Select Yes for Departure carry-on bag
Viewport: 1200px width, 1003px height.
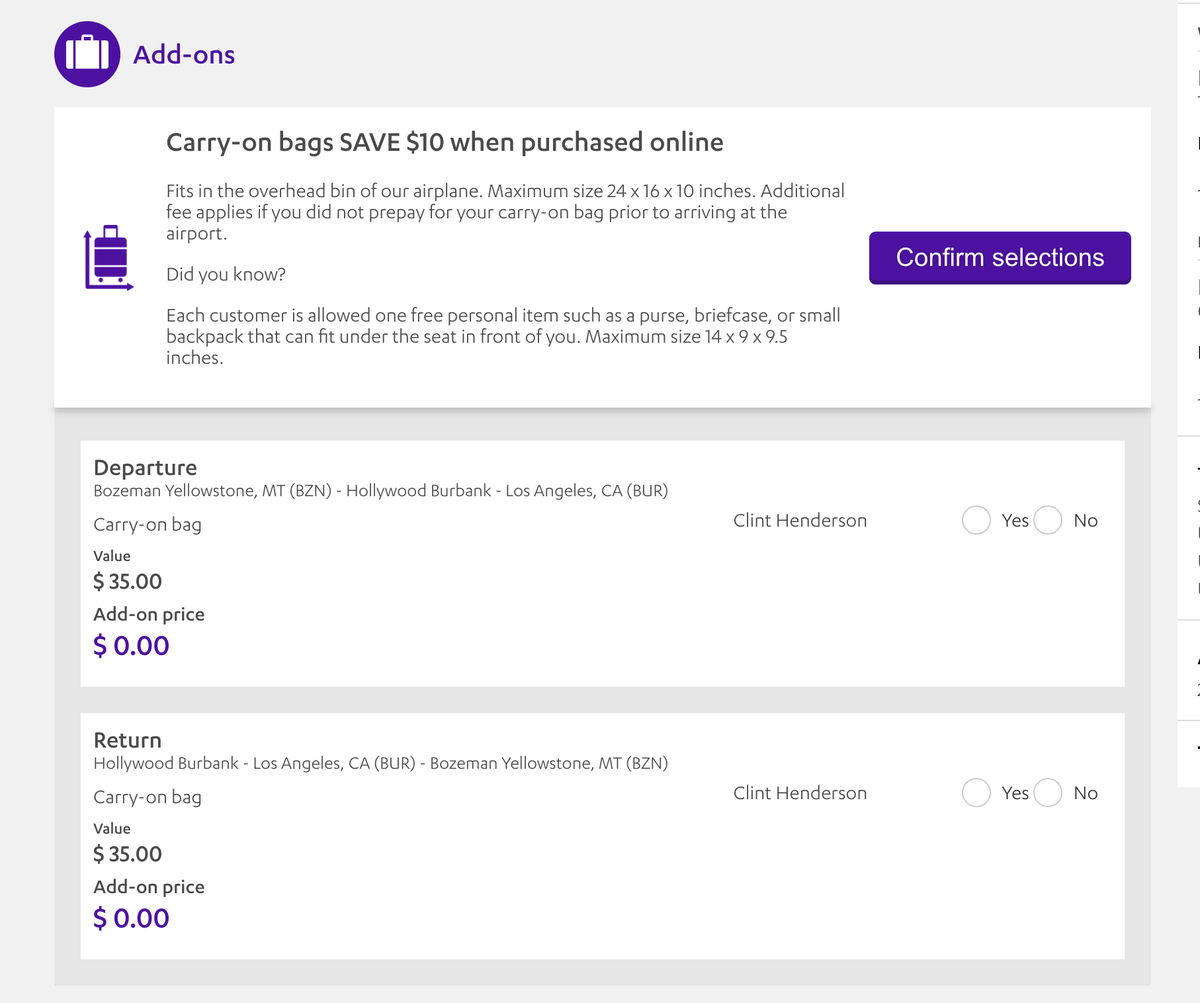(976, 520)
